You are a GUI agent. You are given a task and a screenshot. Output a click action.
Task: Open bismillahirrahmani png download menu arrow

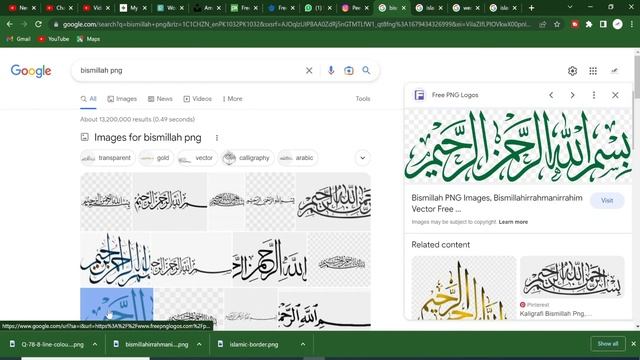click(x=199, y=344)
